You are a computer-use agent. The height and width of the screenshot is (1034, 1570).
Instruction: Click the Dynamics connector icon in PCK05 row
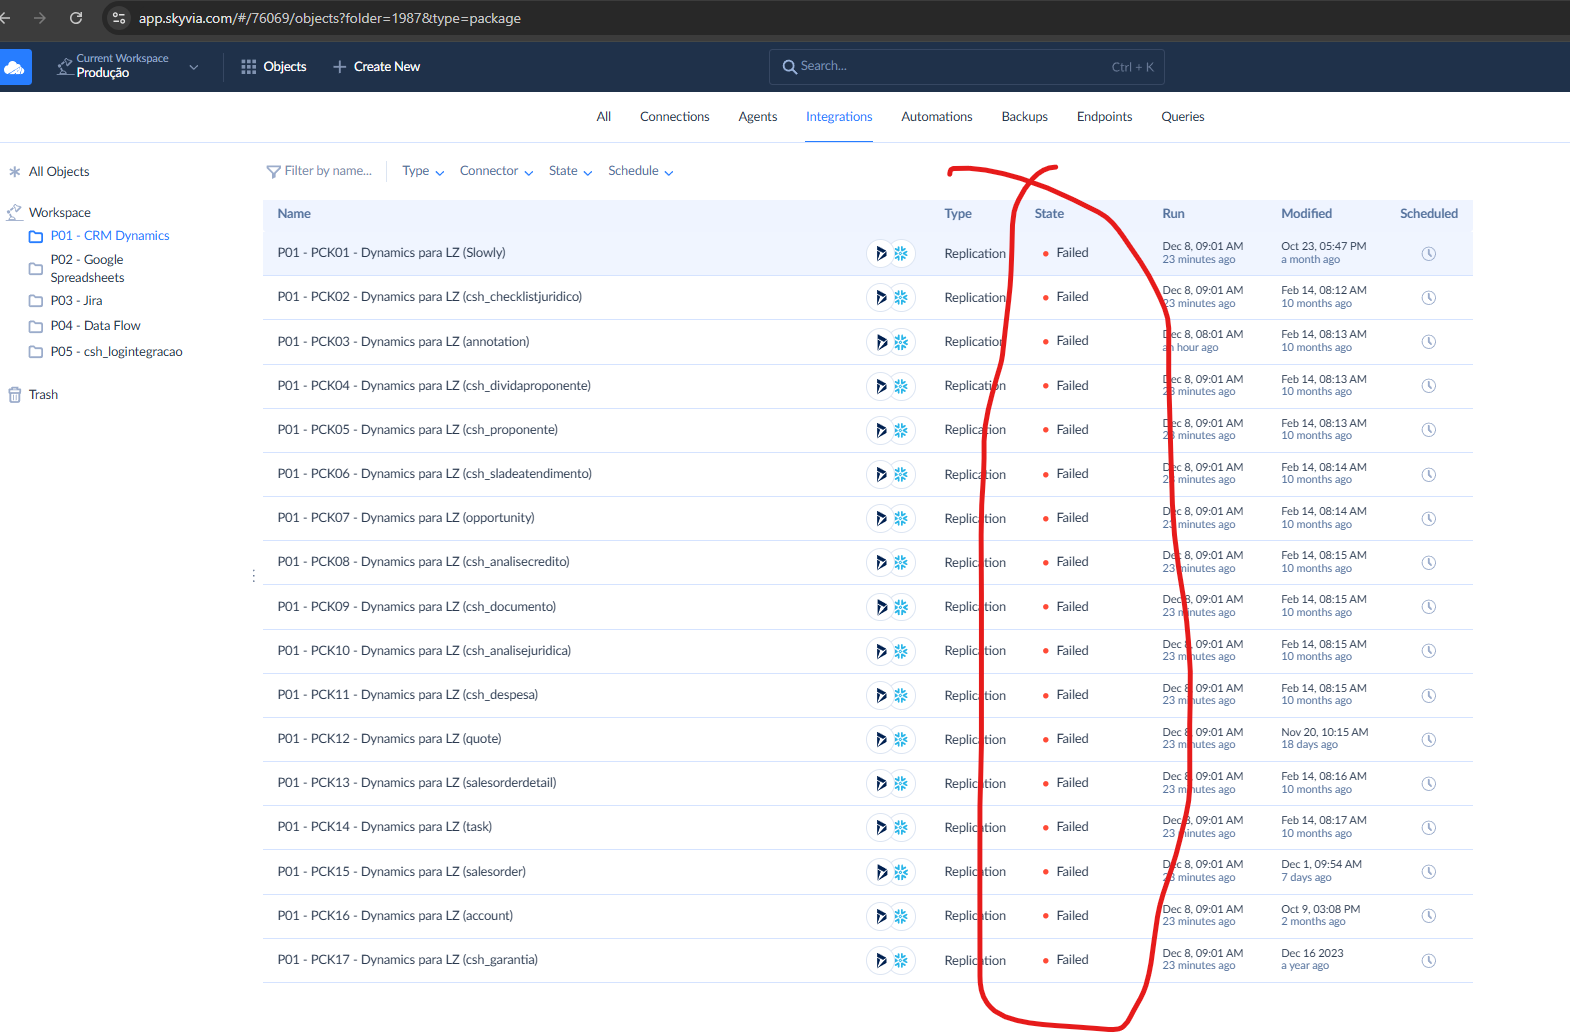point(880,431)
